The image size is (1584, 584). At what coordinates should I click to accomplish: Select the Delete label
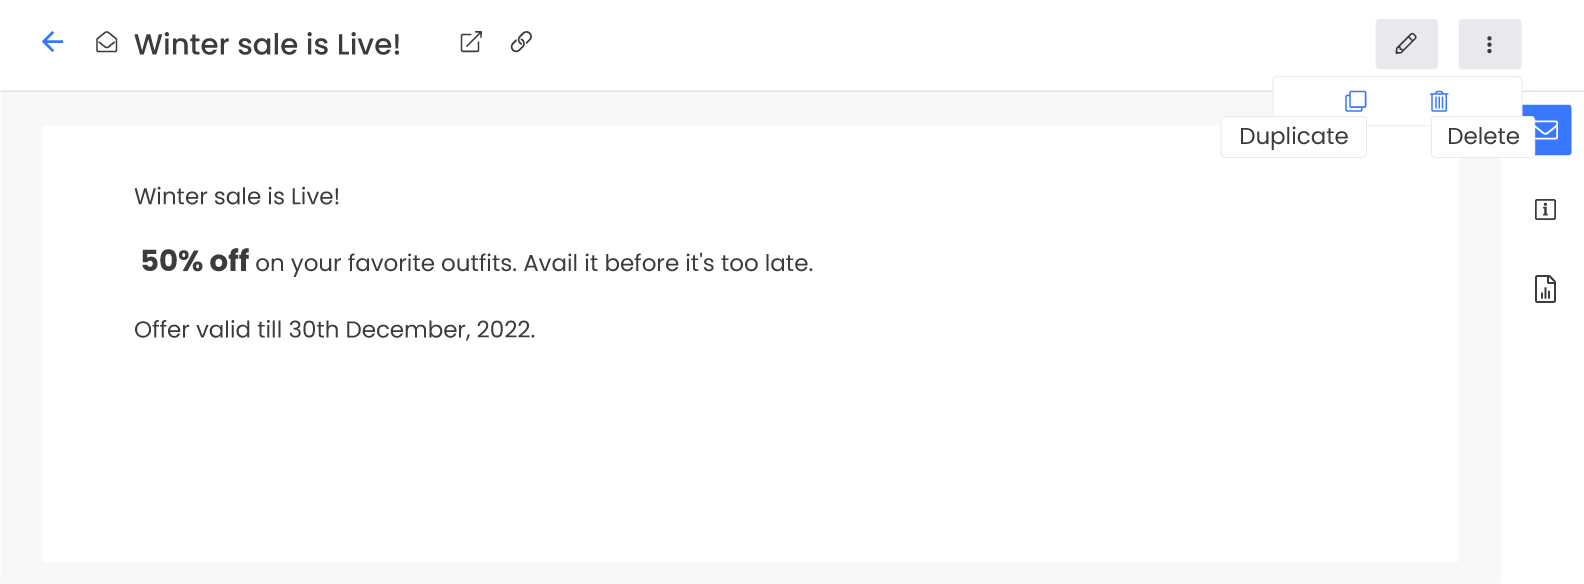click(x=1482, y=137)
